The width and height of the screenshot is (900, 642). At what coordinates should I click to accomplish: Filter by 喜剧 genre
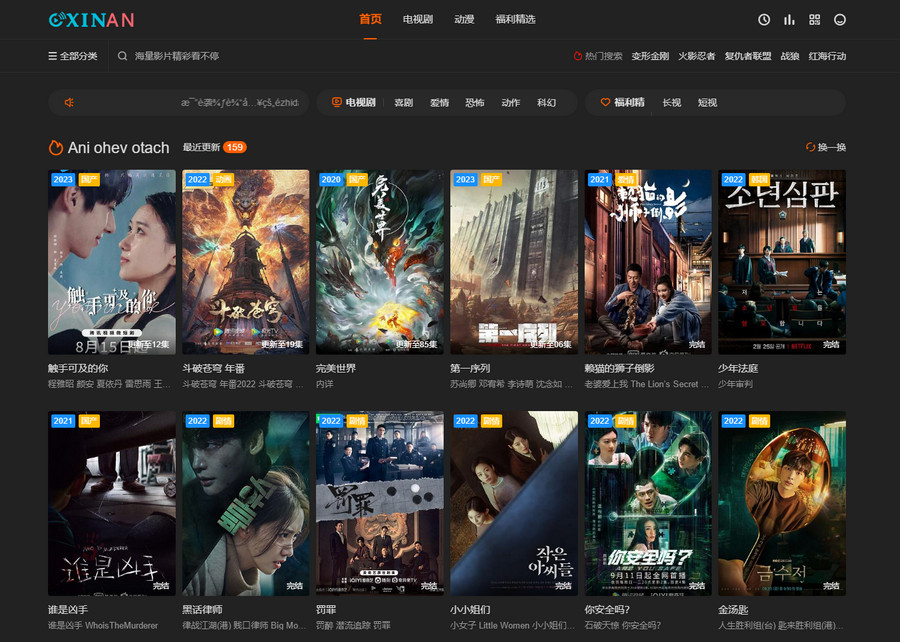pos(404,102)
